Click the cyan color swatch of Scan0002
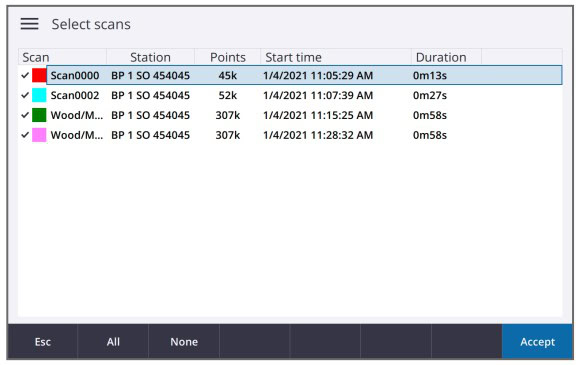Image resolution: width=580 pixels, height=365 pixels. point(39,95)
